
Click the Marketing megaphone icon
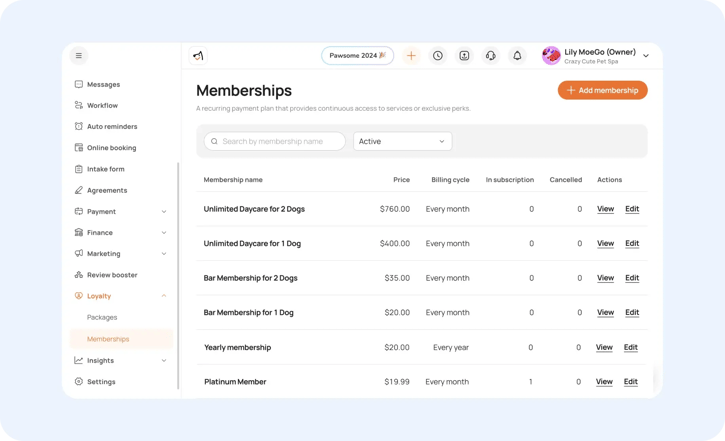pyautogui.click(x=79, y=253)
